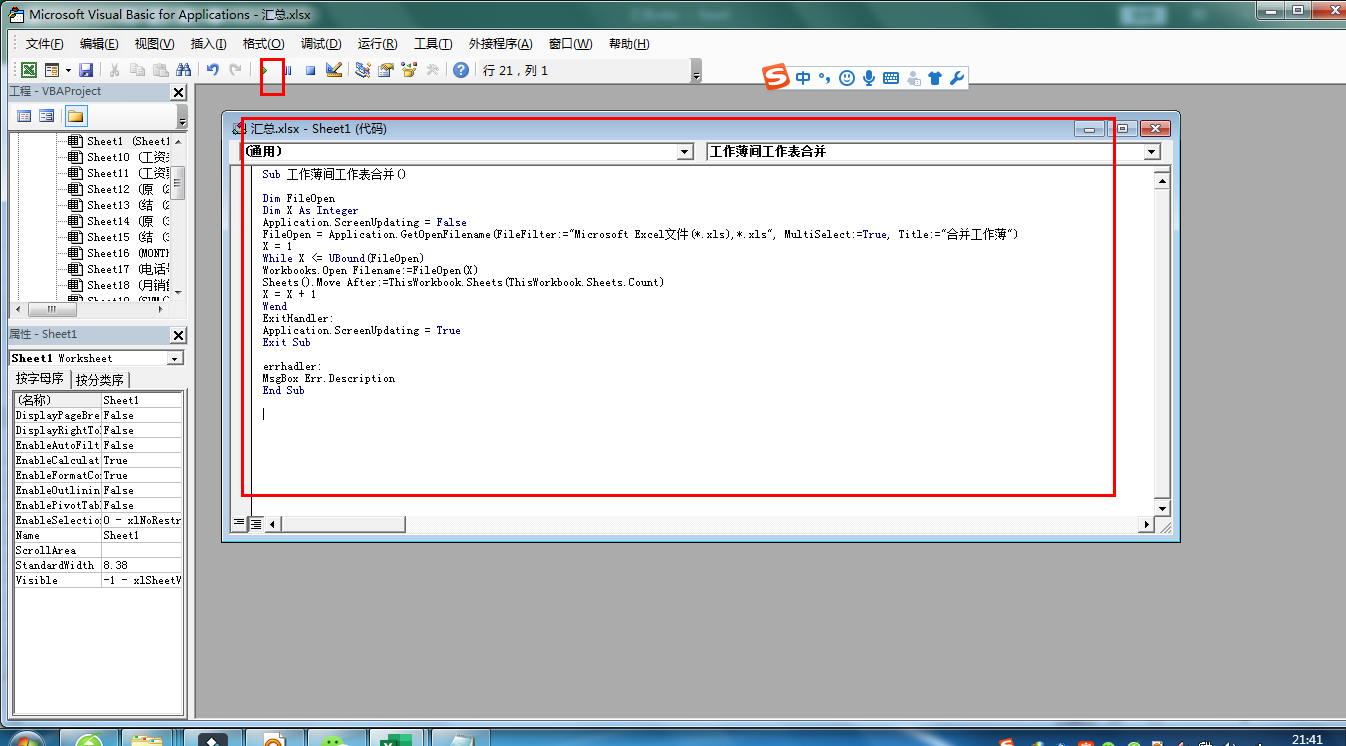Close the 属性 - Sheet1 panel
1346x746 pixels.
[179, 335]
